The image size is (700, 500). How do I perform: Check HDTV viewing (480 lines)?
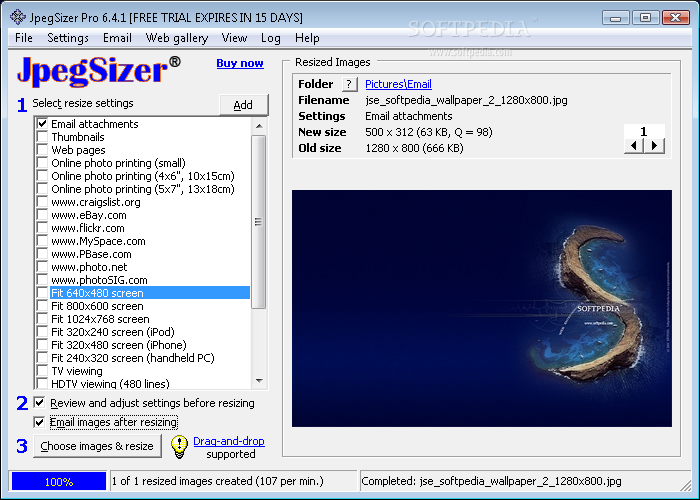42,383
